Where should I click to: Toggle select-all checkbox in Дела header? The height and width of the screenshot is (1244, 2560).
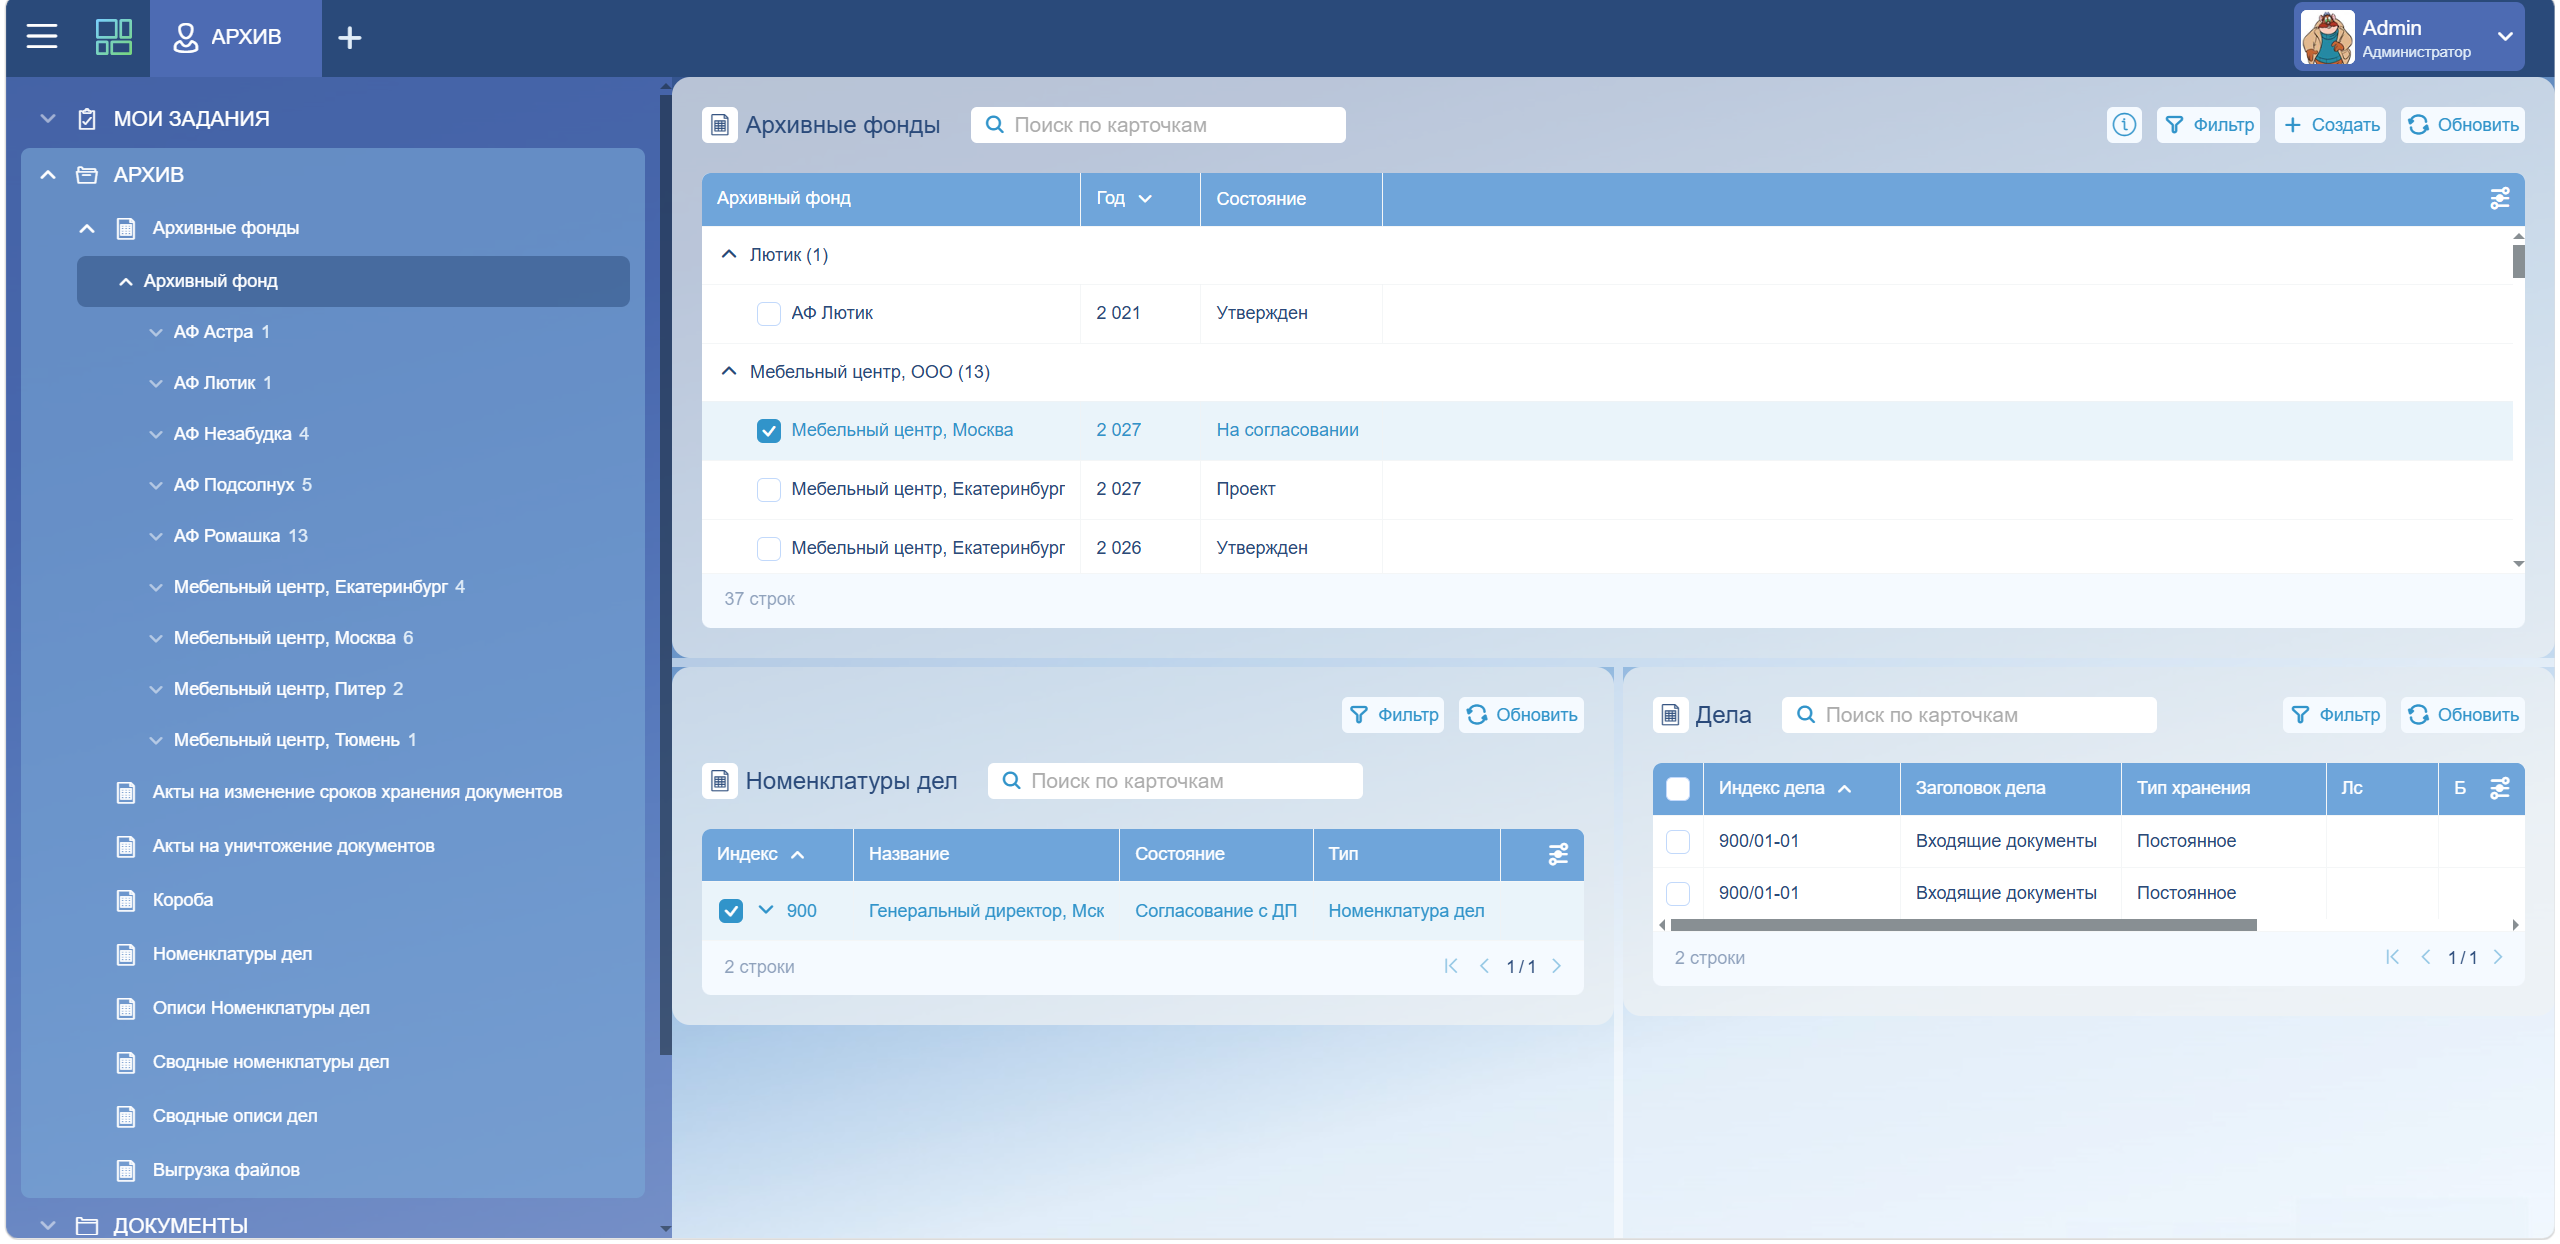click(x=1678, y=788)
